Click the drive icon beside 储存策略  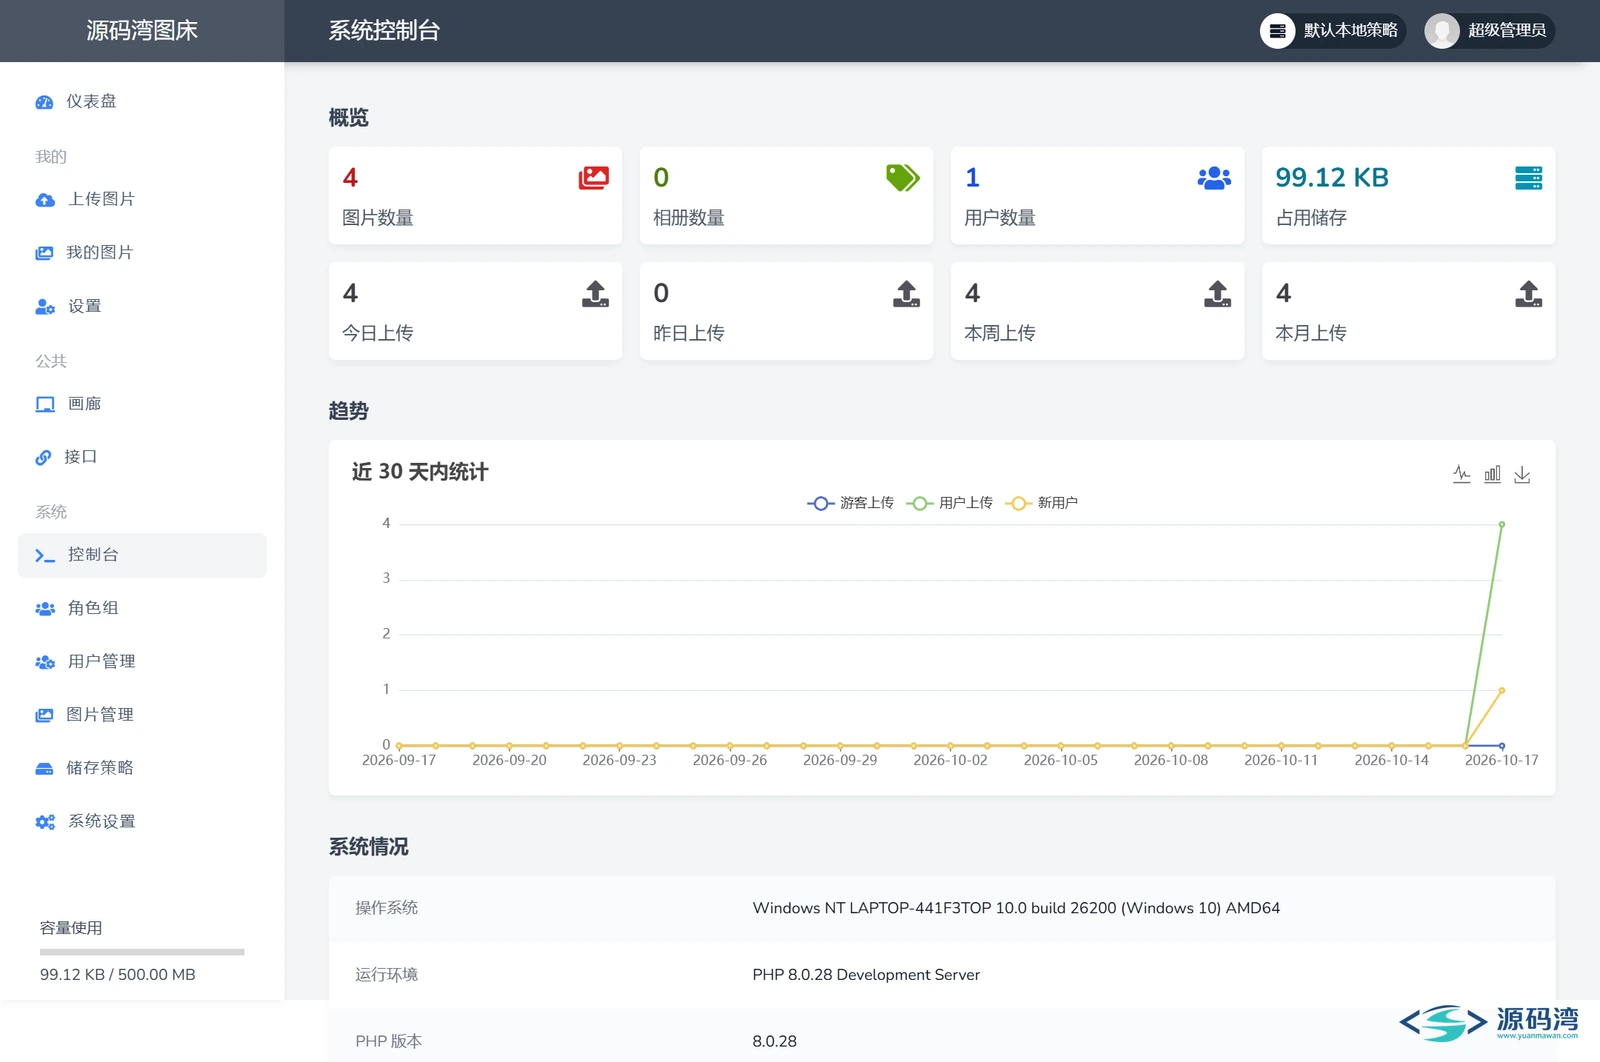pyautogui.click(x=44, y=769)
